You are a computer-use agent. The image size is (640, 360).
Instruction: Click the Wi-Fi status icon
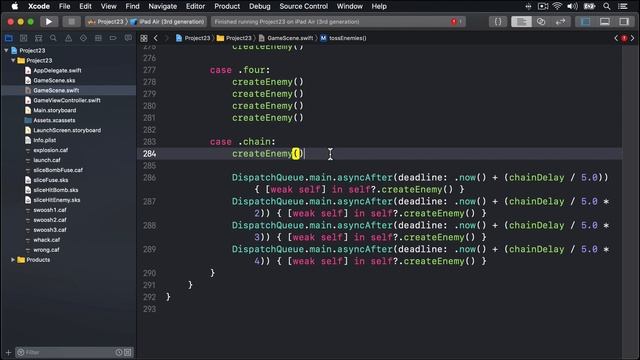click(x=557, y=6)
